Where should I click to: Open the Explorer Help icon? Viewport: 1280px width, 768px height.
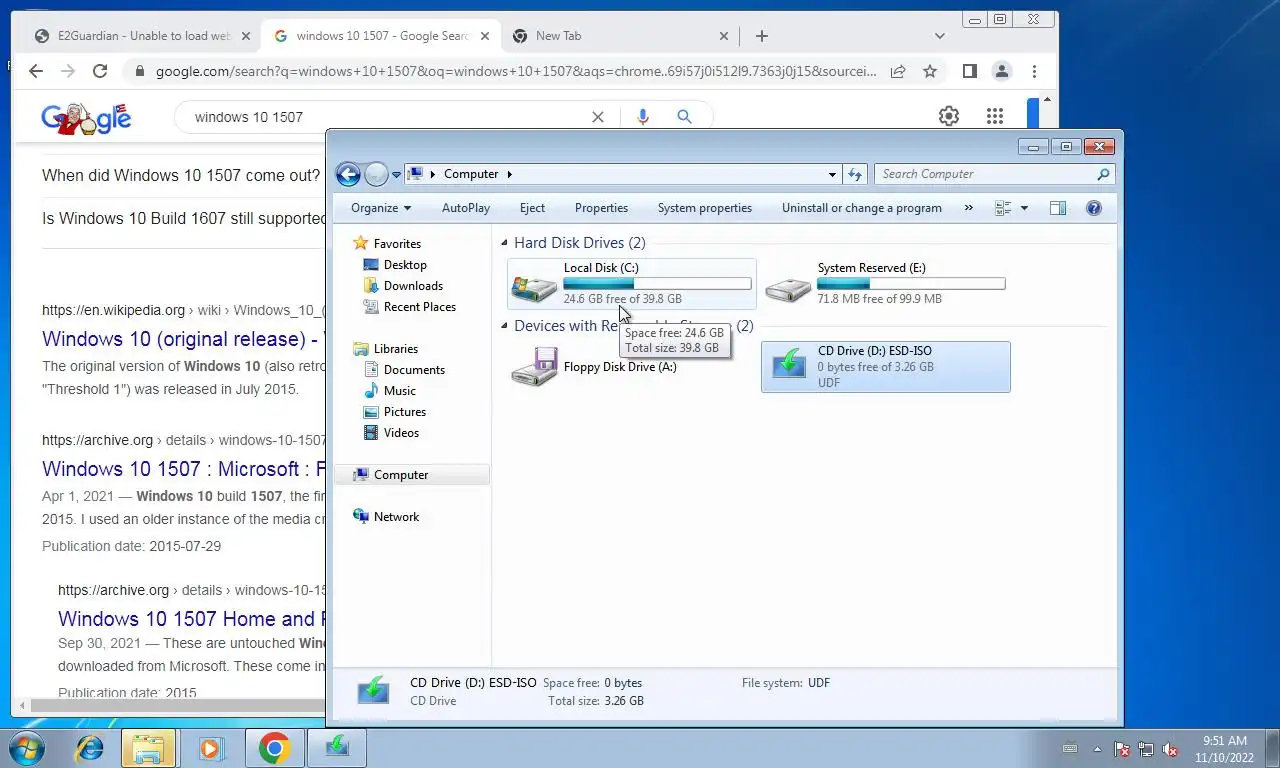[x=1094, y=208]
